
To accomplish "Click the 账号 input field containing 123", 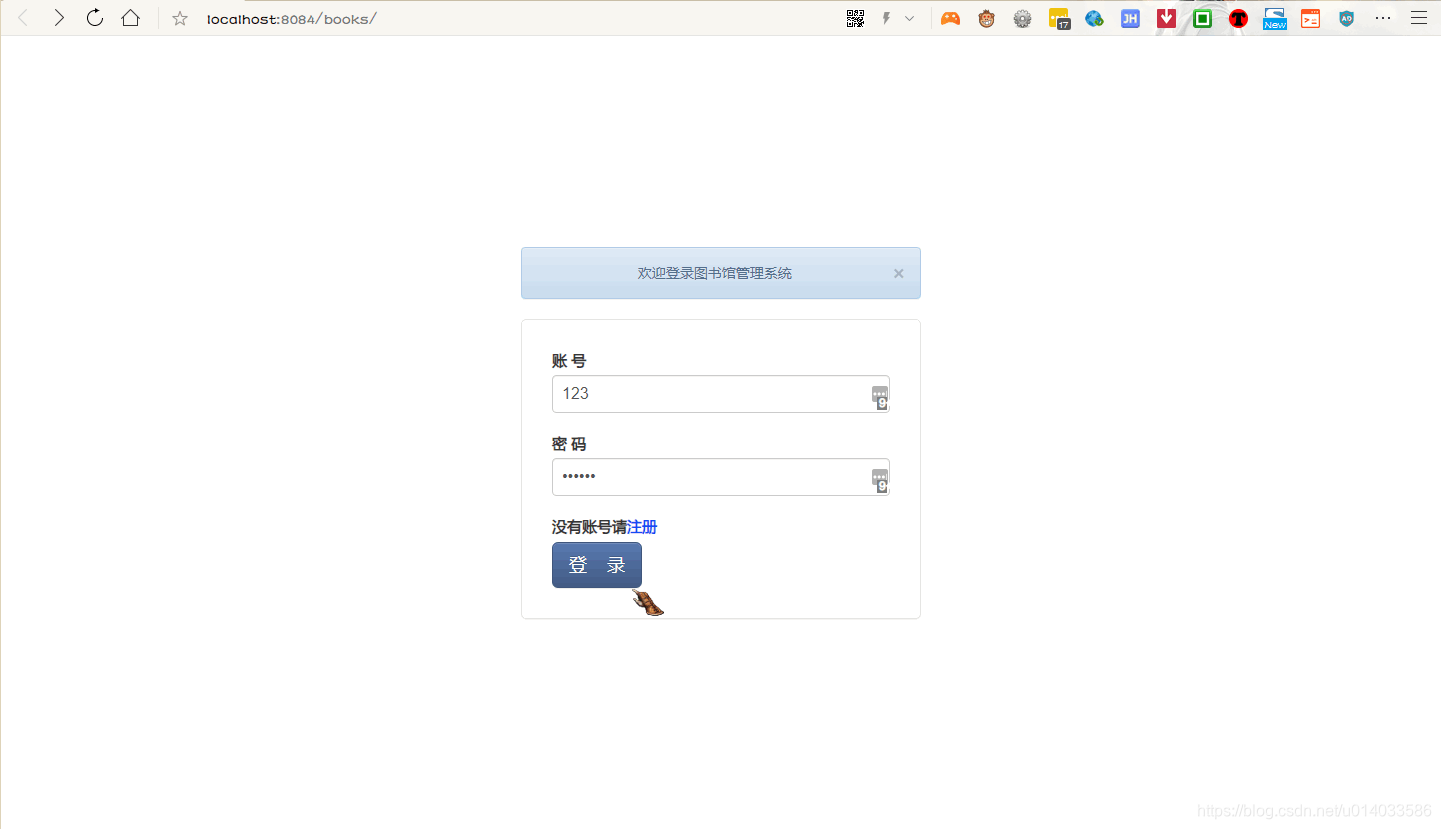I will (720, 394).
